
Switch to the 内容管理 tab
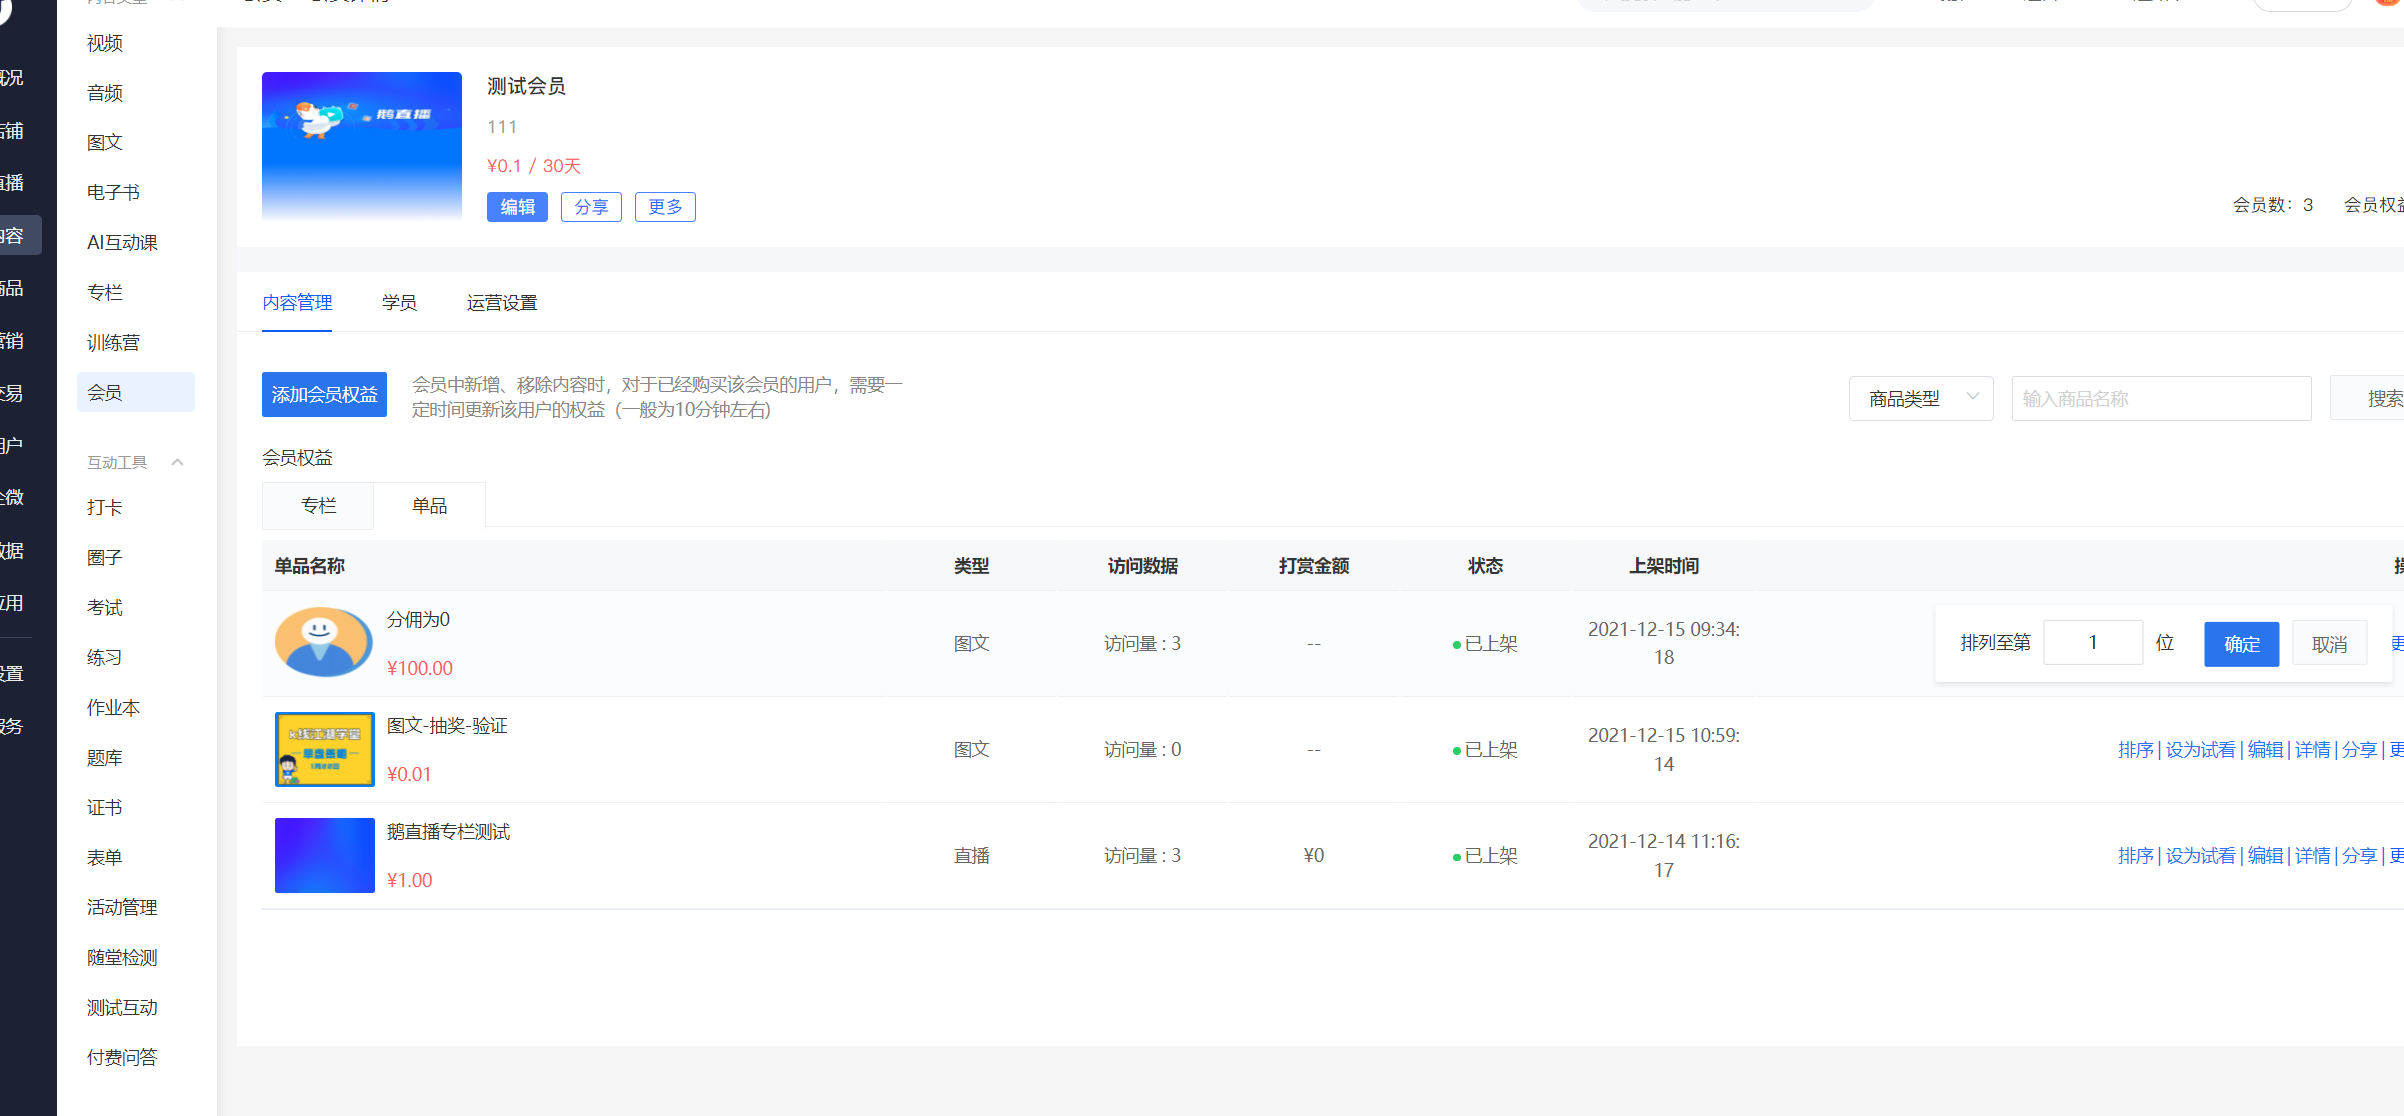297,302
